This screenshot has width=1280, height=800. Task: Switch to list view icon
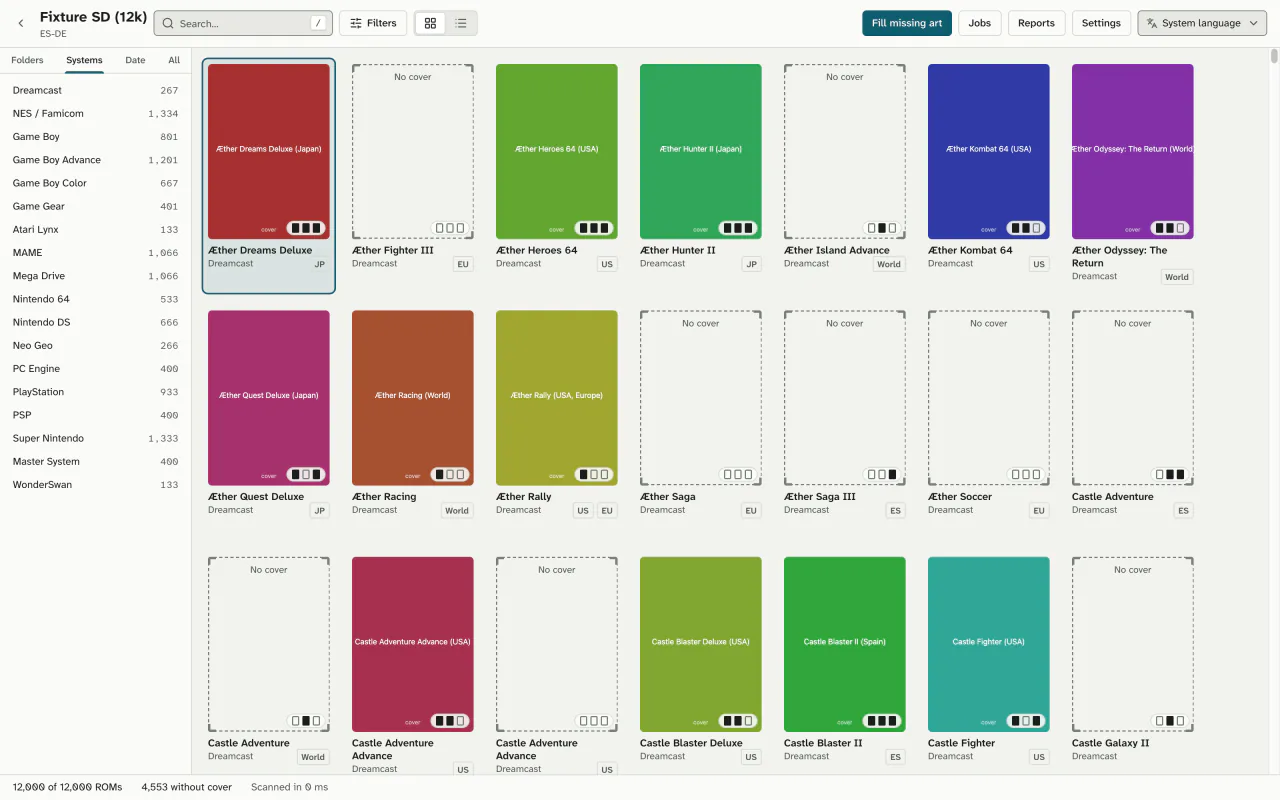click(x=461, y=23)
